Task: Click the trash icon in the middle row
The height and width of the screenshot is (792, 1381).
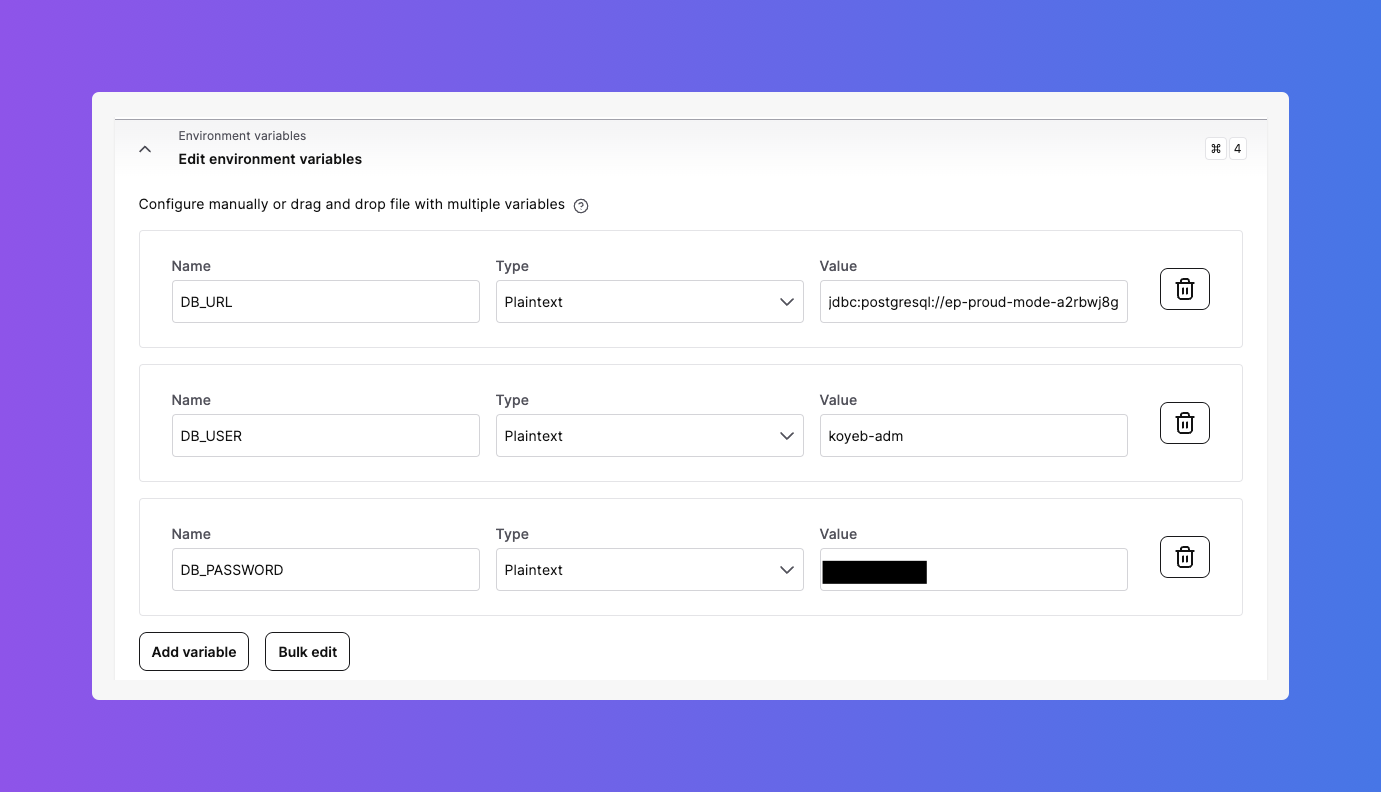Action: [1184, 423]
